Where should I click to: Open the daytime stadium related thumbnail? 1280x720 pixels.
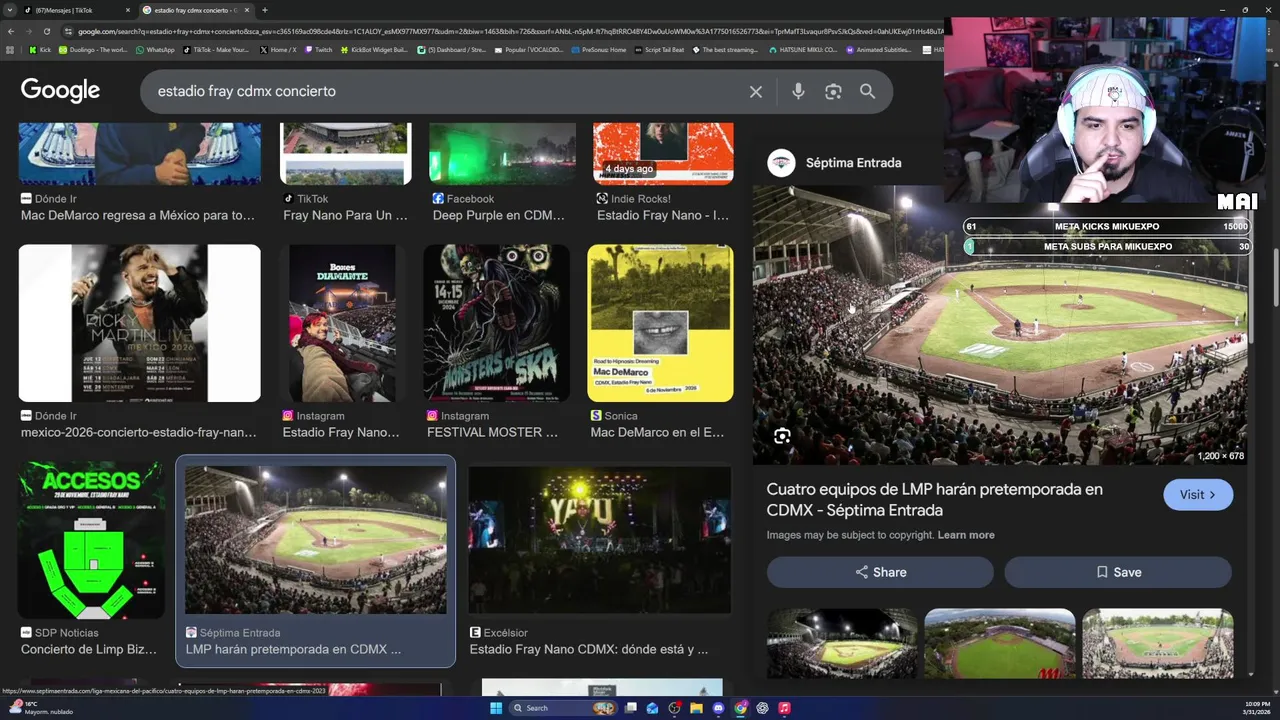[x=1158, y=644]
